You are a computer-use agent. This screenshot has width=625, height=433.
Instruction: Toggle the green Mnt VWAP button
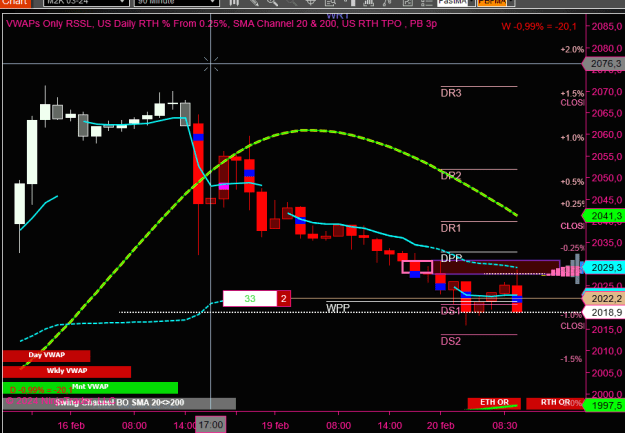click(90, 388)
